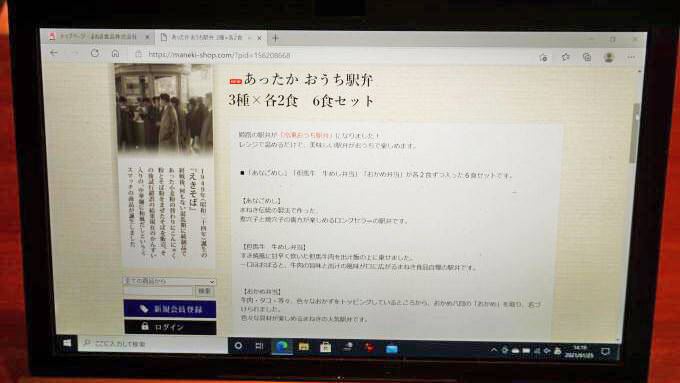Click the 【但馬牛 牛めし弁当】 heading text
This screenshot has width=680, height=383.
coord(275,247)
